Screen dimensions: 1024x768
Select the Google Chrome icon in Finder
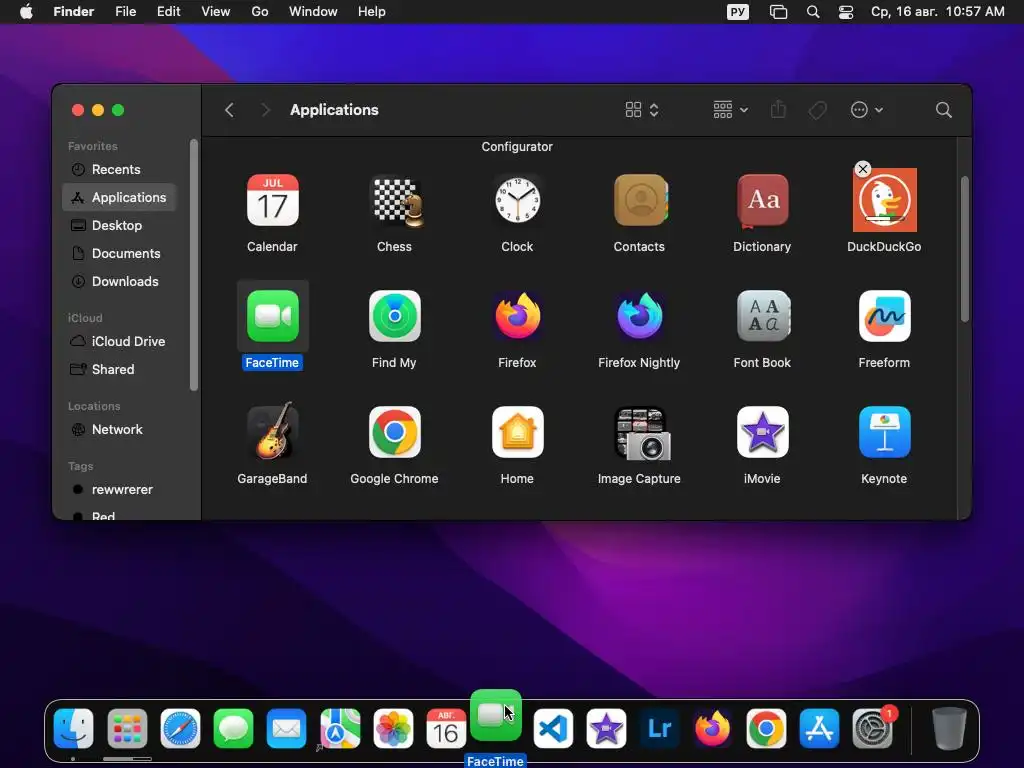pos(394,432)
